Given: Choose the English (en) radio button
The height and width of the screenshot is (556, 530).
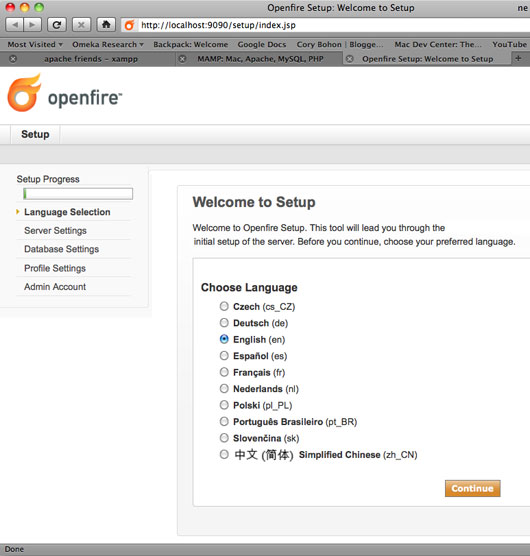Looking at the screenshot, I should (224, 339).
